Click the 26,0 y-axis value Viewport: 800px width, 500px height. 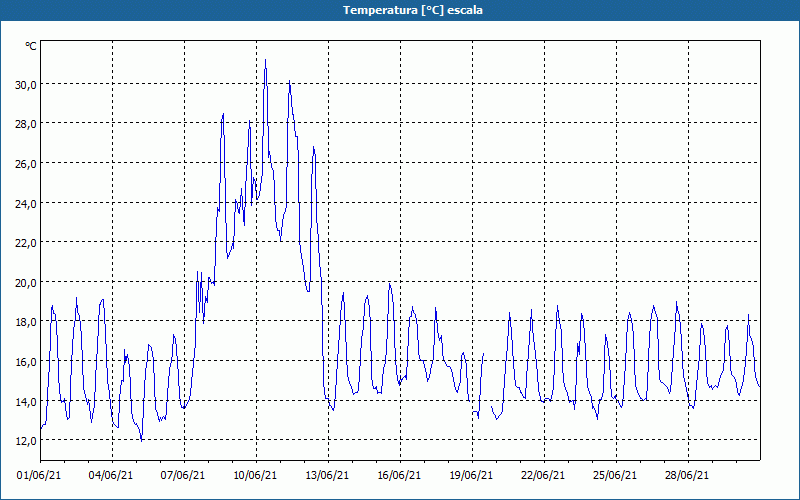[26, 164]
